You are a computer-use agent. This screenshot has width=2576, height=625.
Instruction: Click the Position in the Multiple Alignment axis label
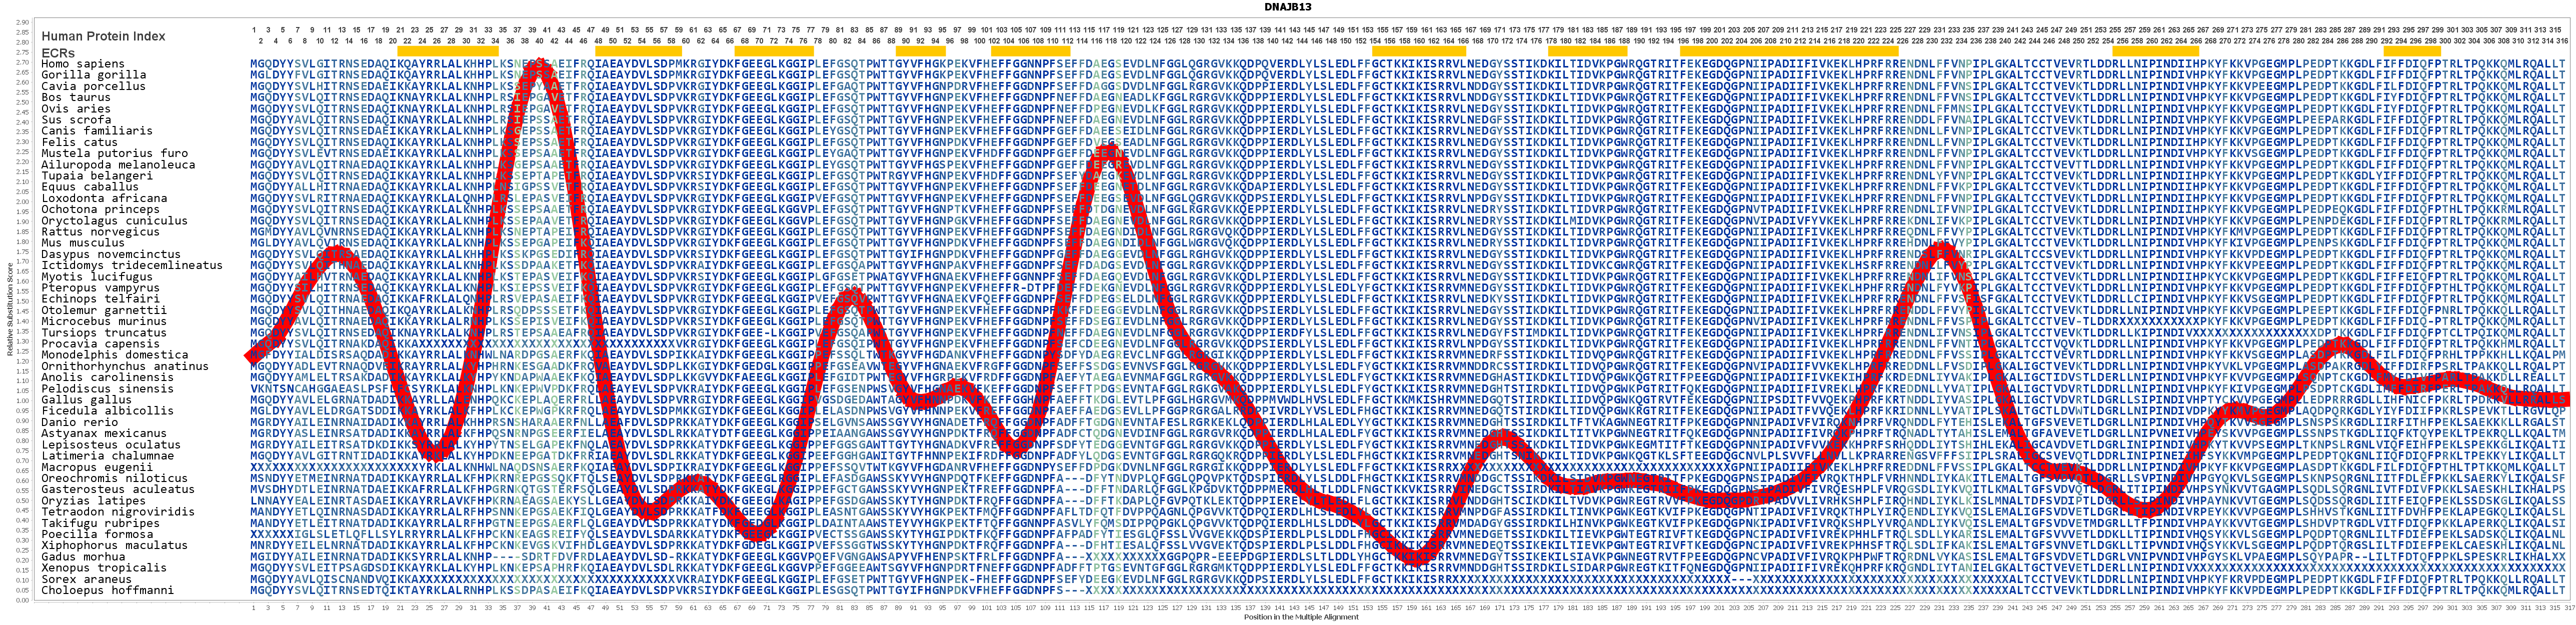[x=1300, y=618]
